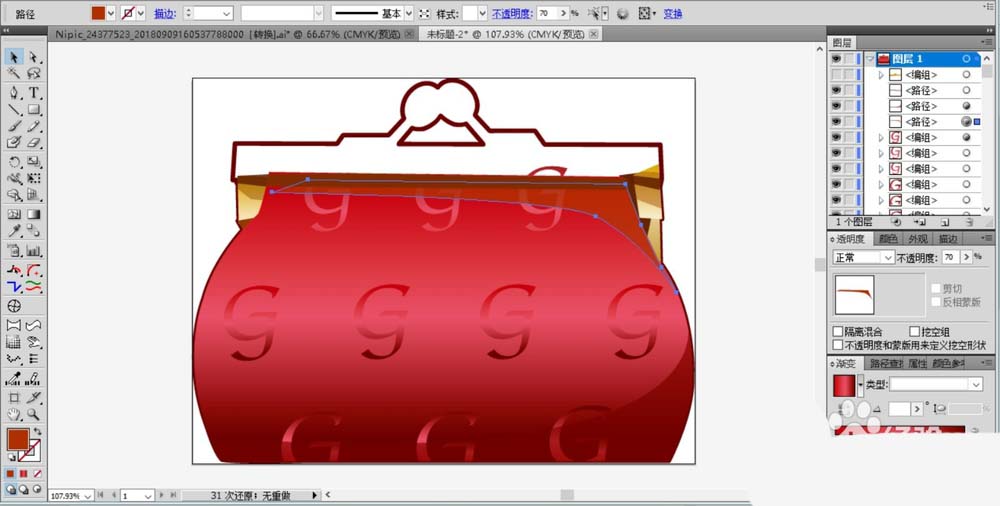This screenshot has height=506, width=1000.
Task: Select the Rectangle tool
Action: tap(33, 109)
